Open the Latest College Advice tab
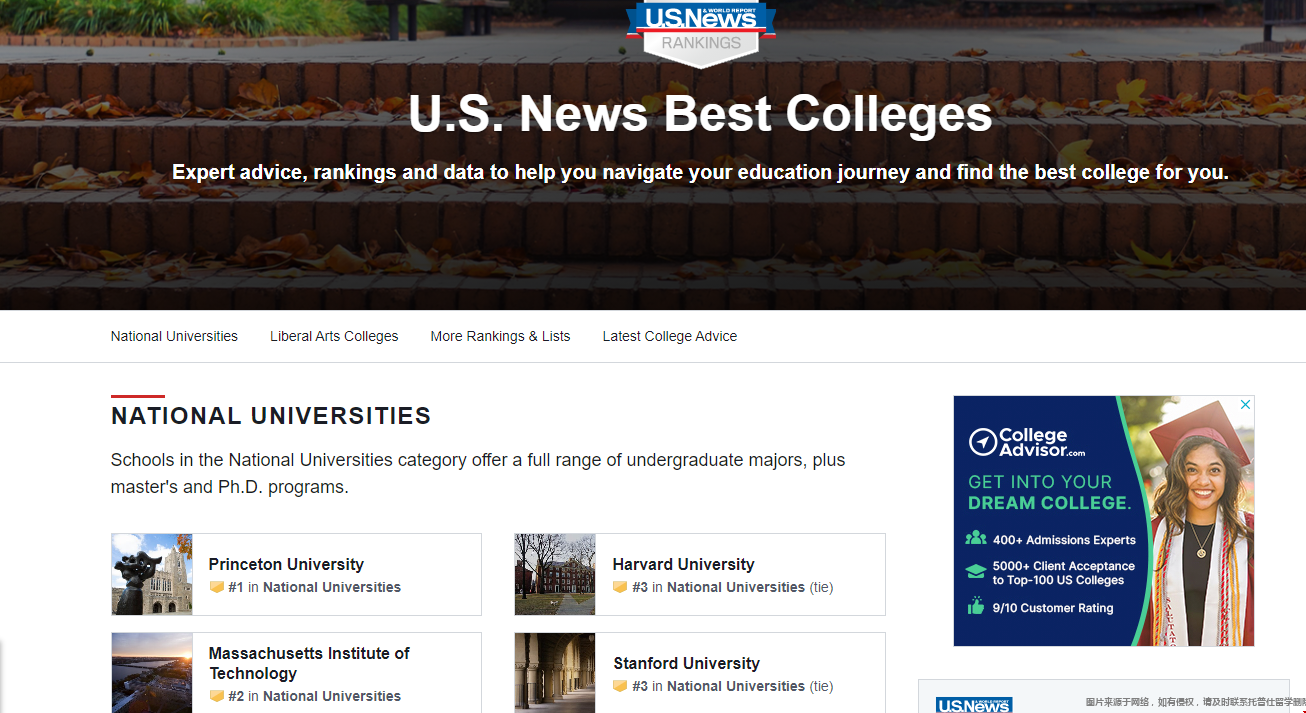 [669, 336]
